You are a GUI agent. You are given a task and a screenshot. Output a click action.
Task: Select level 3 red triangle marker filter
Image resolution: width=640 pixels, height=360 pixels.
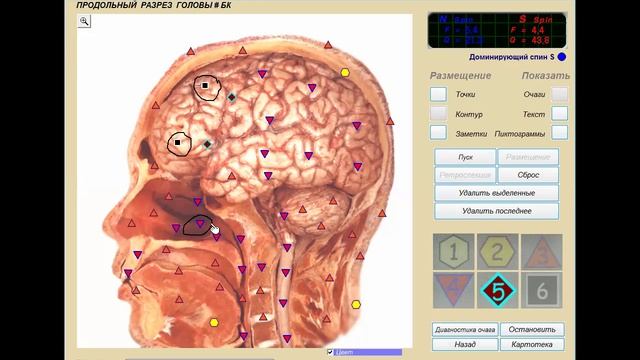click(542, 252)
